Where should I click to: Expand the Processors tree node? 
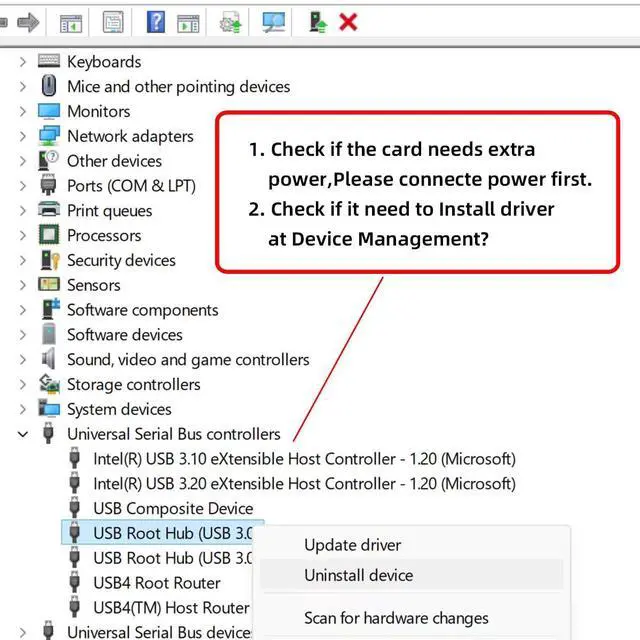coord(23,236)
